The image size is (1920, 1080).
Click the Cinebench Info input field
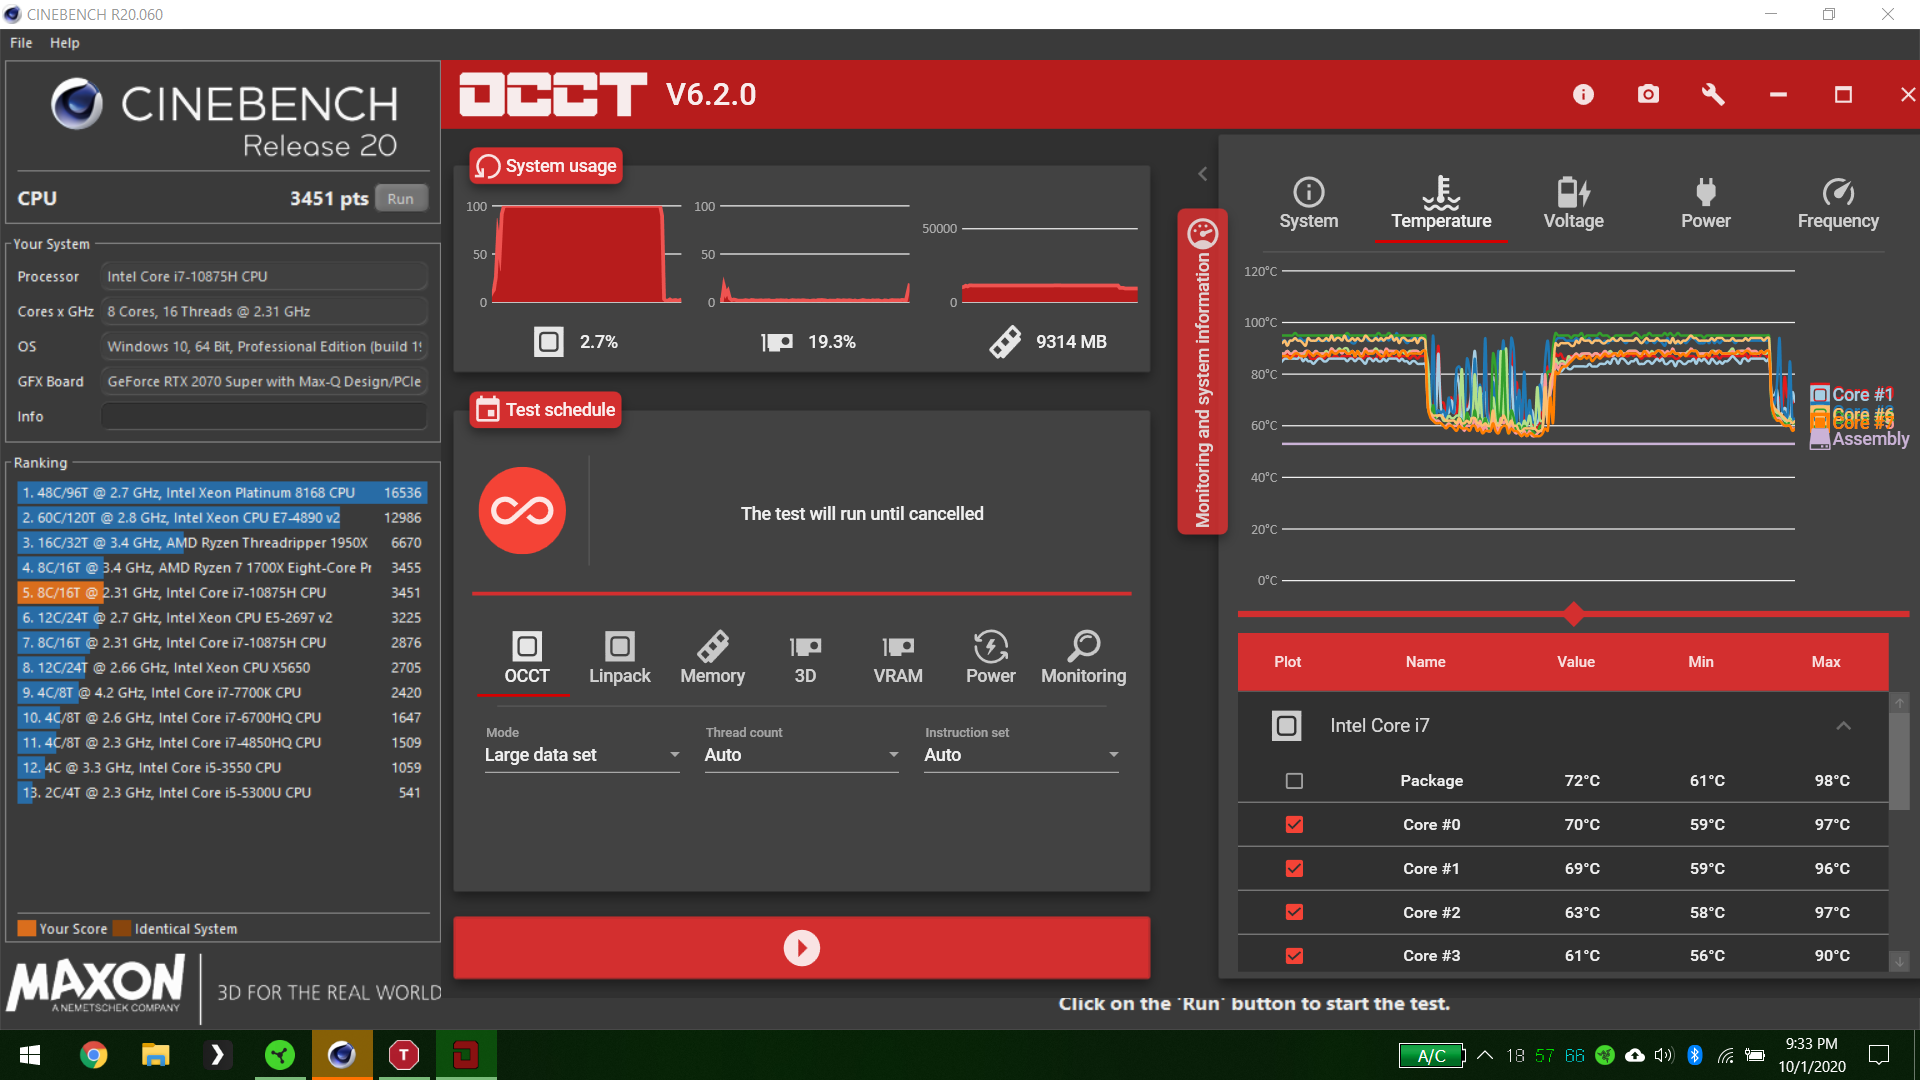tap(264, 417)
